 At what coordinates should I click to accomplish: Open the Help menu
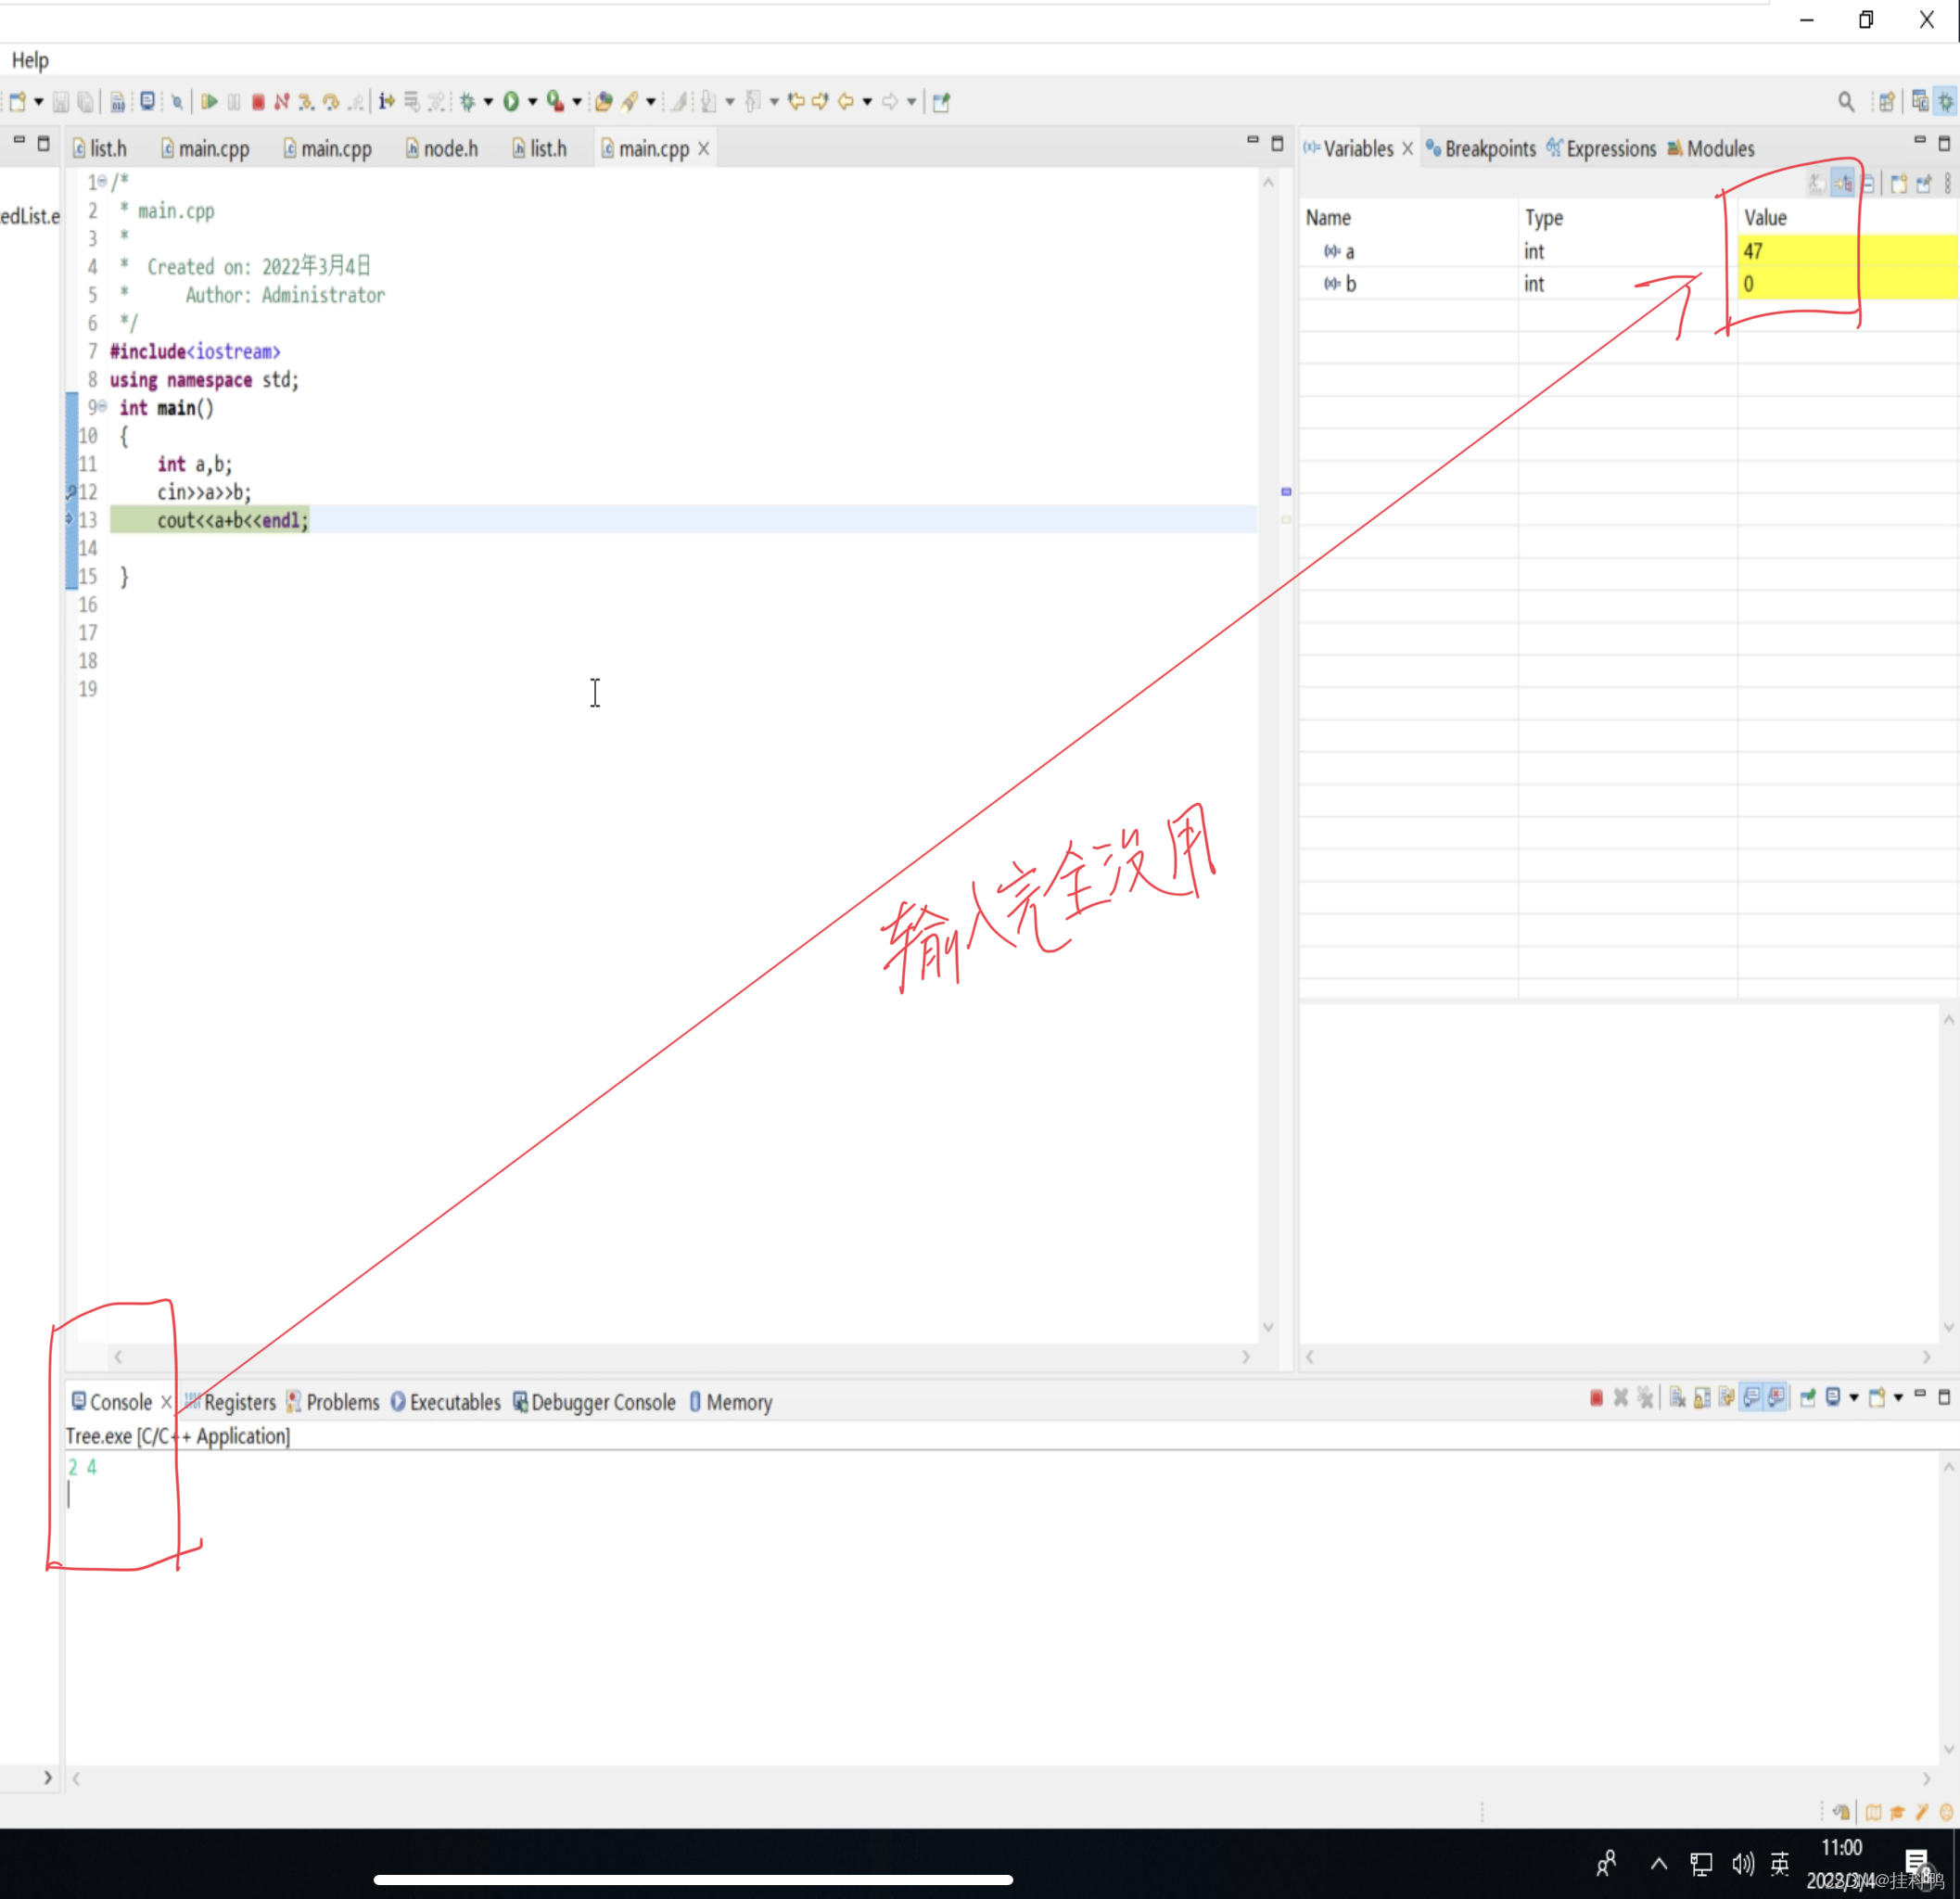pos(30,60)
